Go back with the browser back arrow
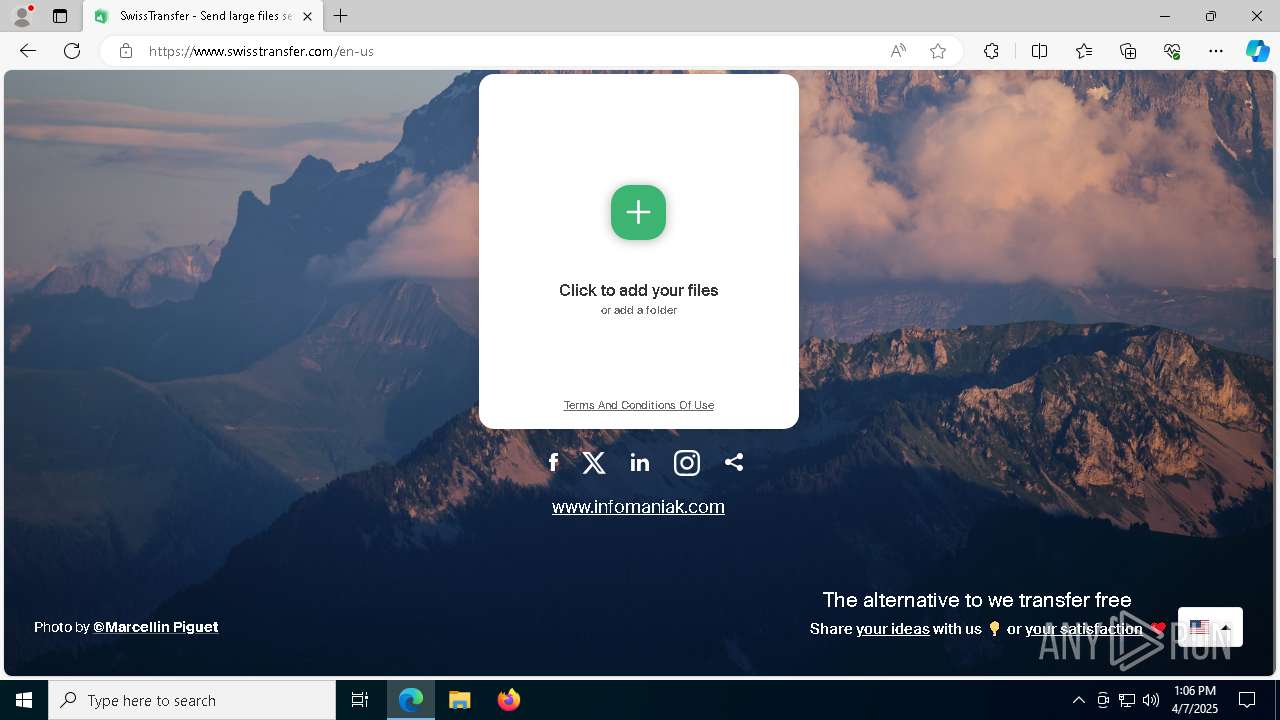Image resolution: width=1280 pixels, height=720 pixels. point(28,51)
